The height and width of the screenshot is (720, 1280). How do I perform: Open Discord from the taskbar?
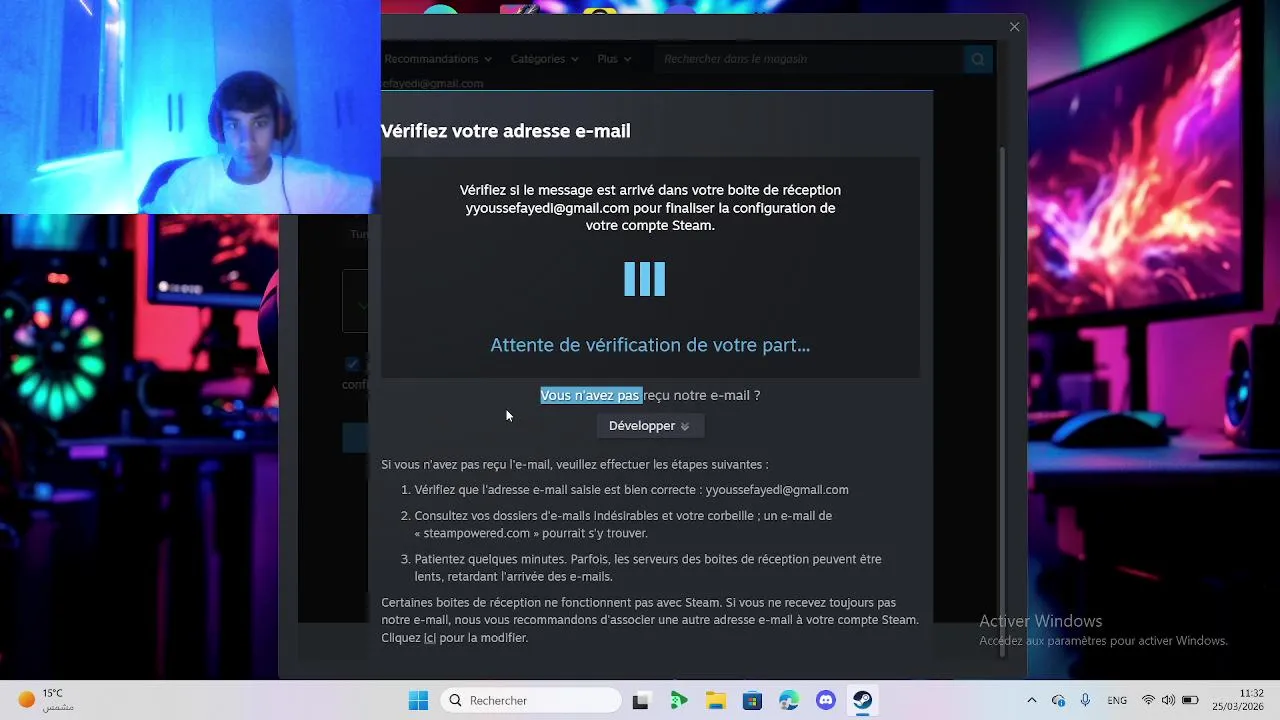pyautogui.click(x=826, y=700)
